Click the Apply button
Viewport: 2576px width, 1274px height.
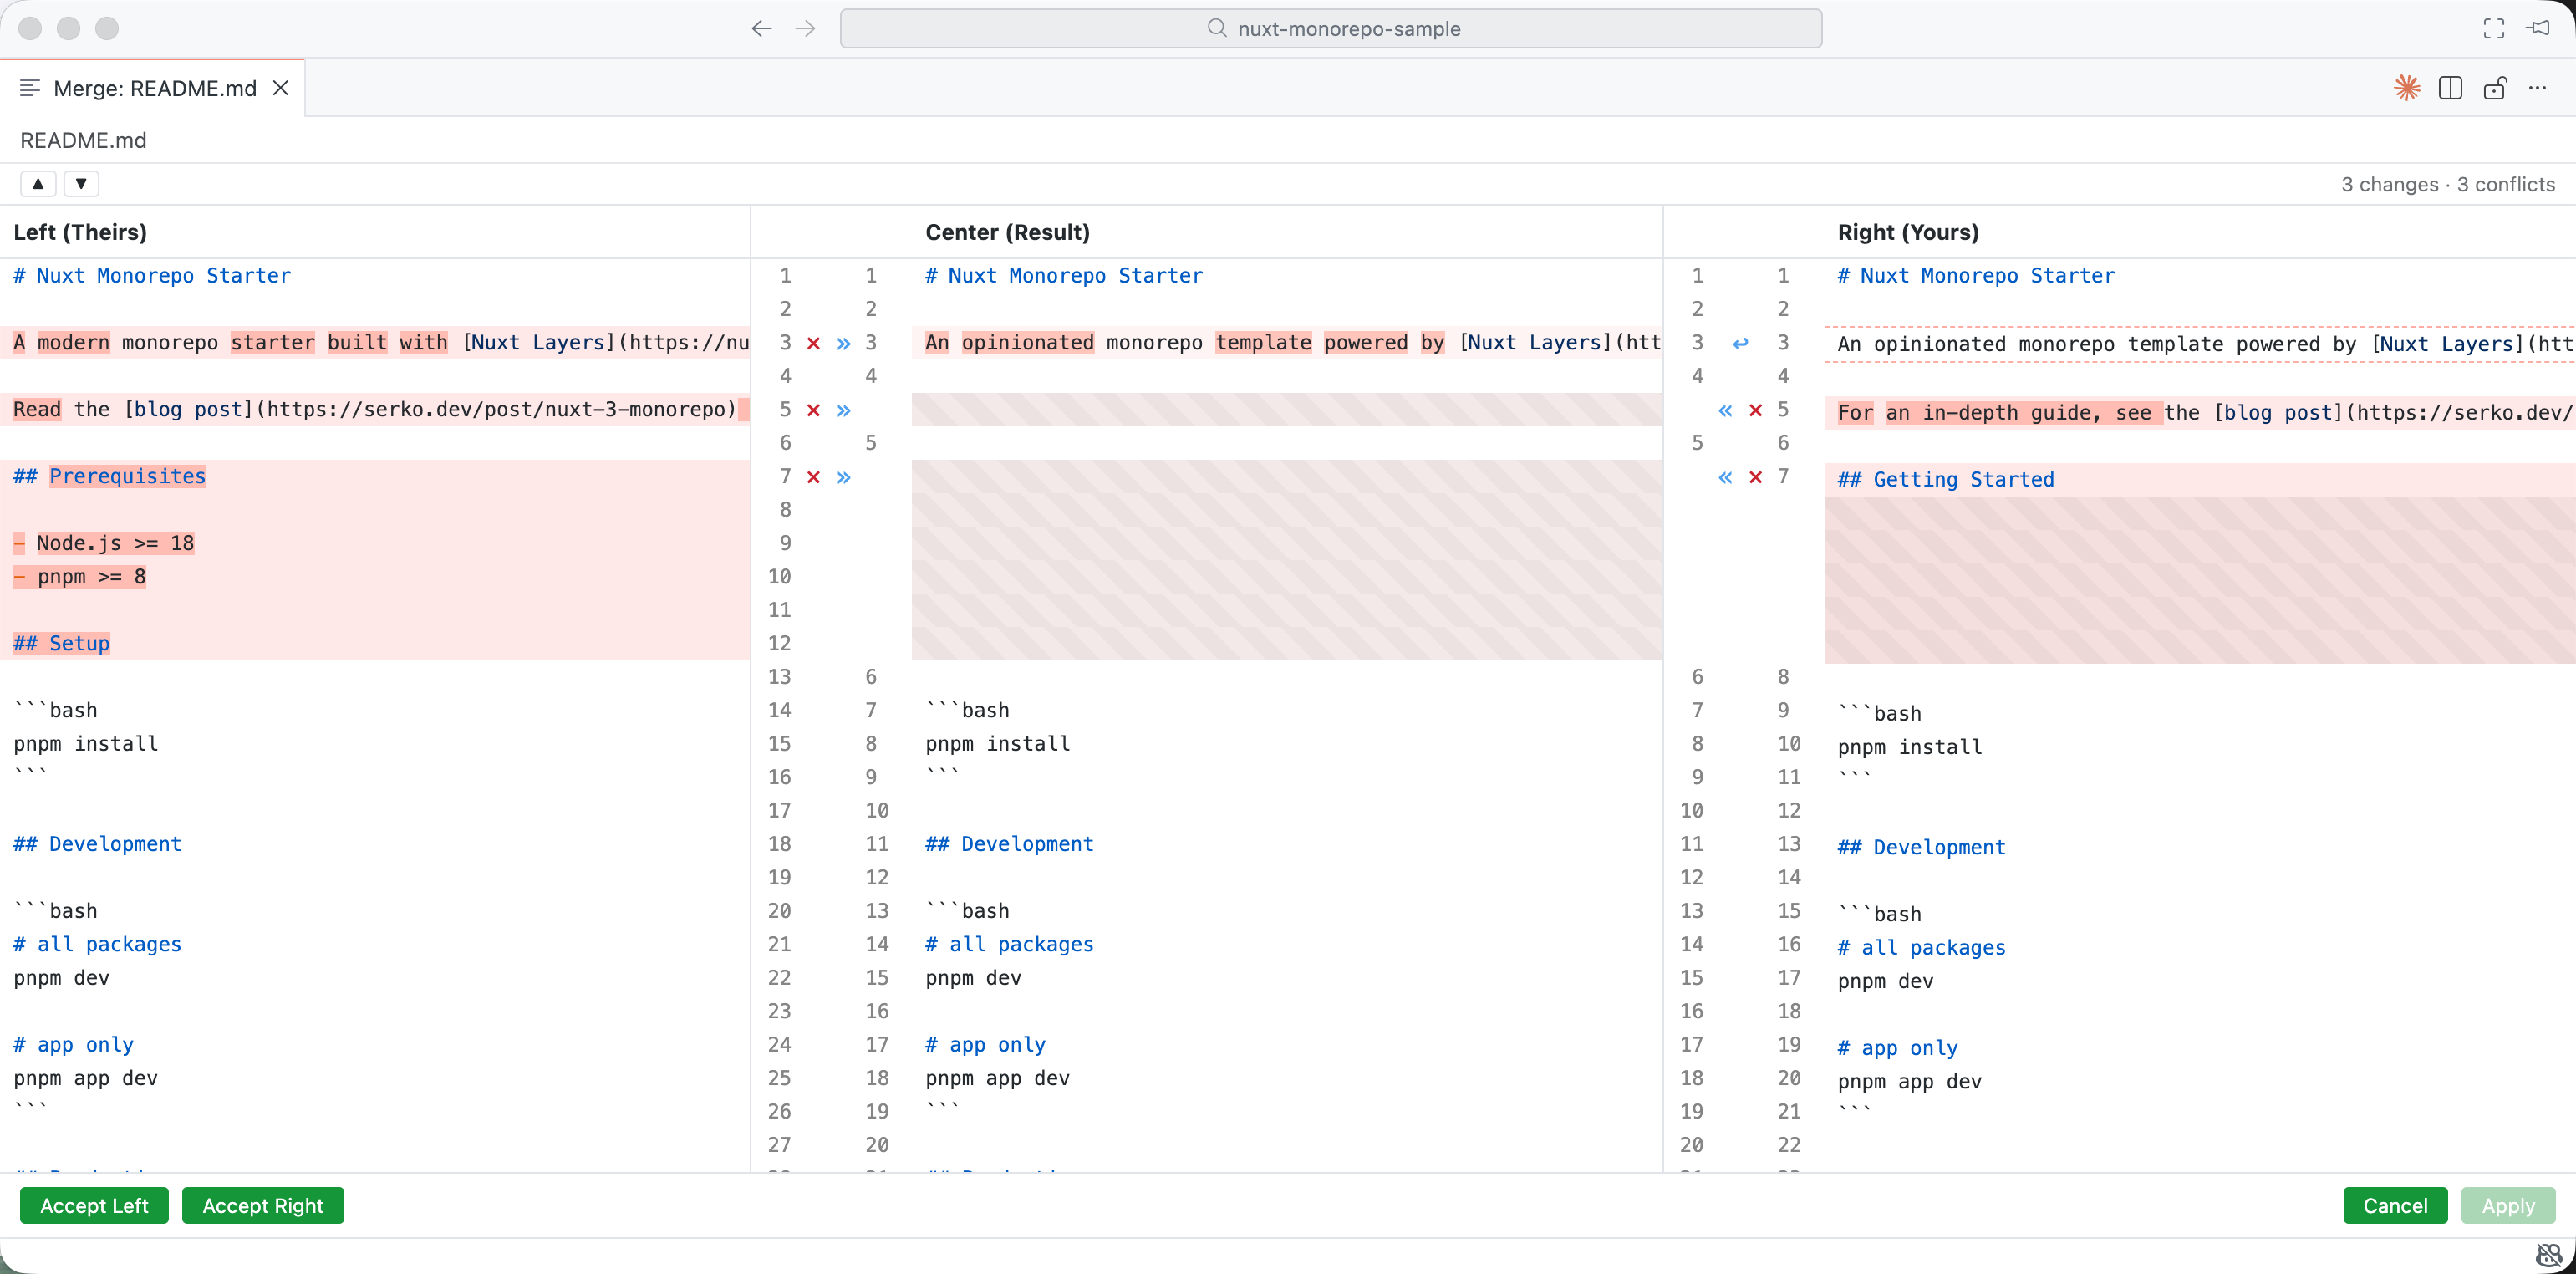(x=2508, y=1205)
